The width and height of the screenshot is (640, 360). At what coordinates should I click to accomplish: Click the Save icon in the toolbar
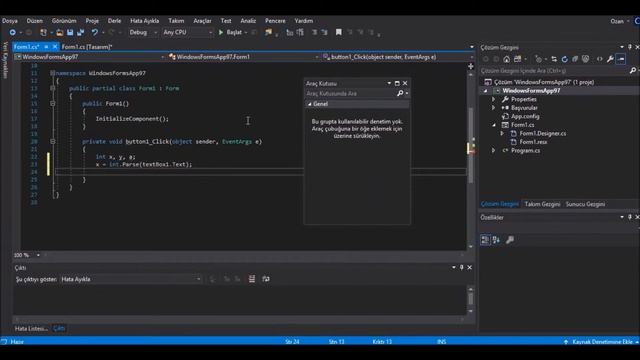[x=70, y=32]
